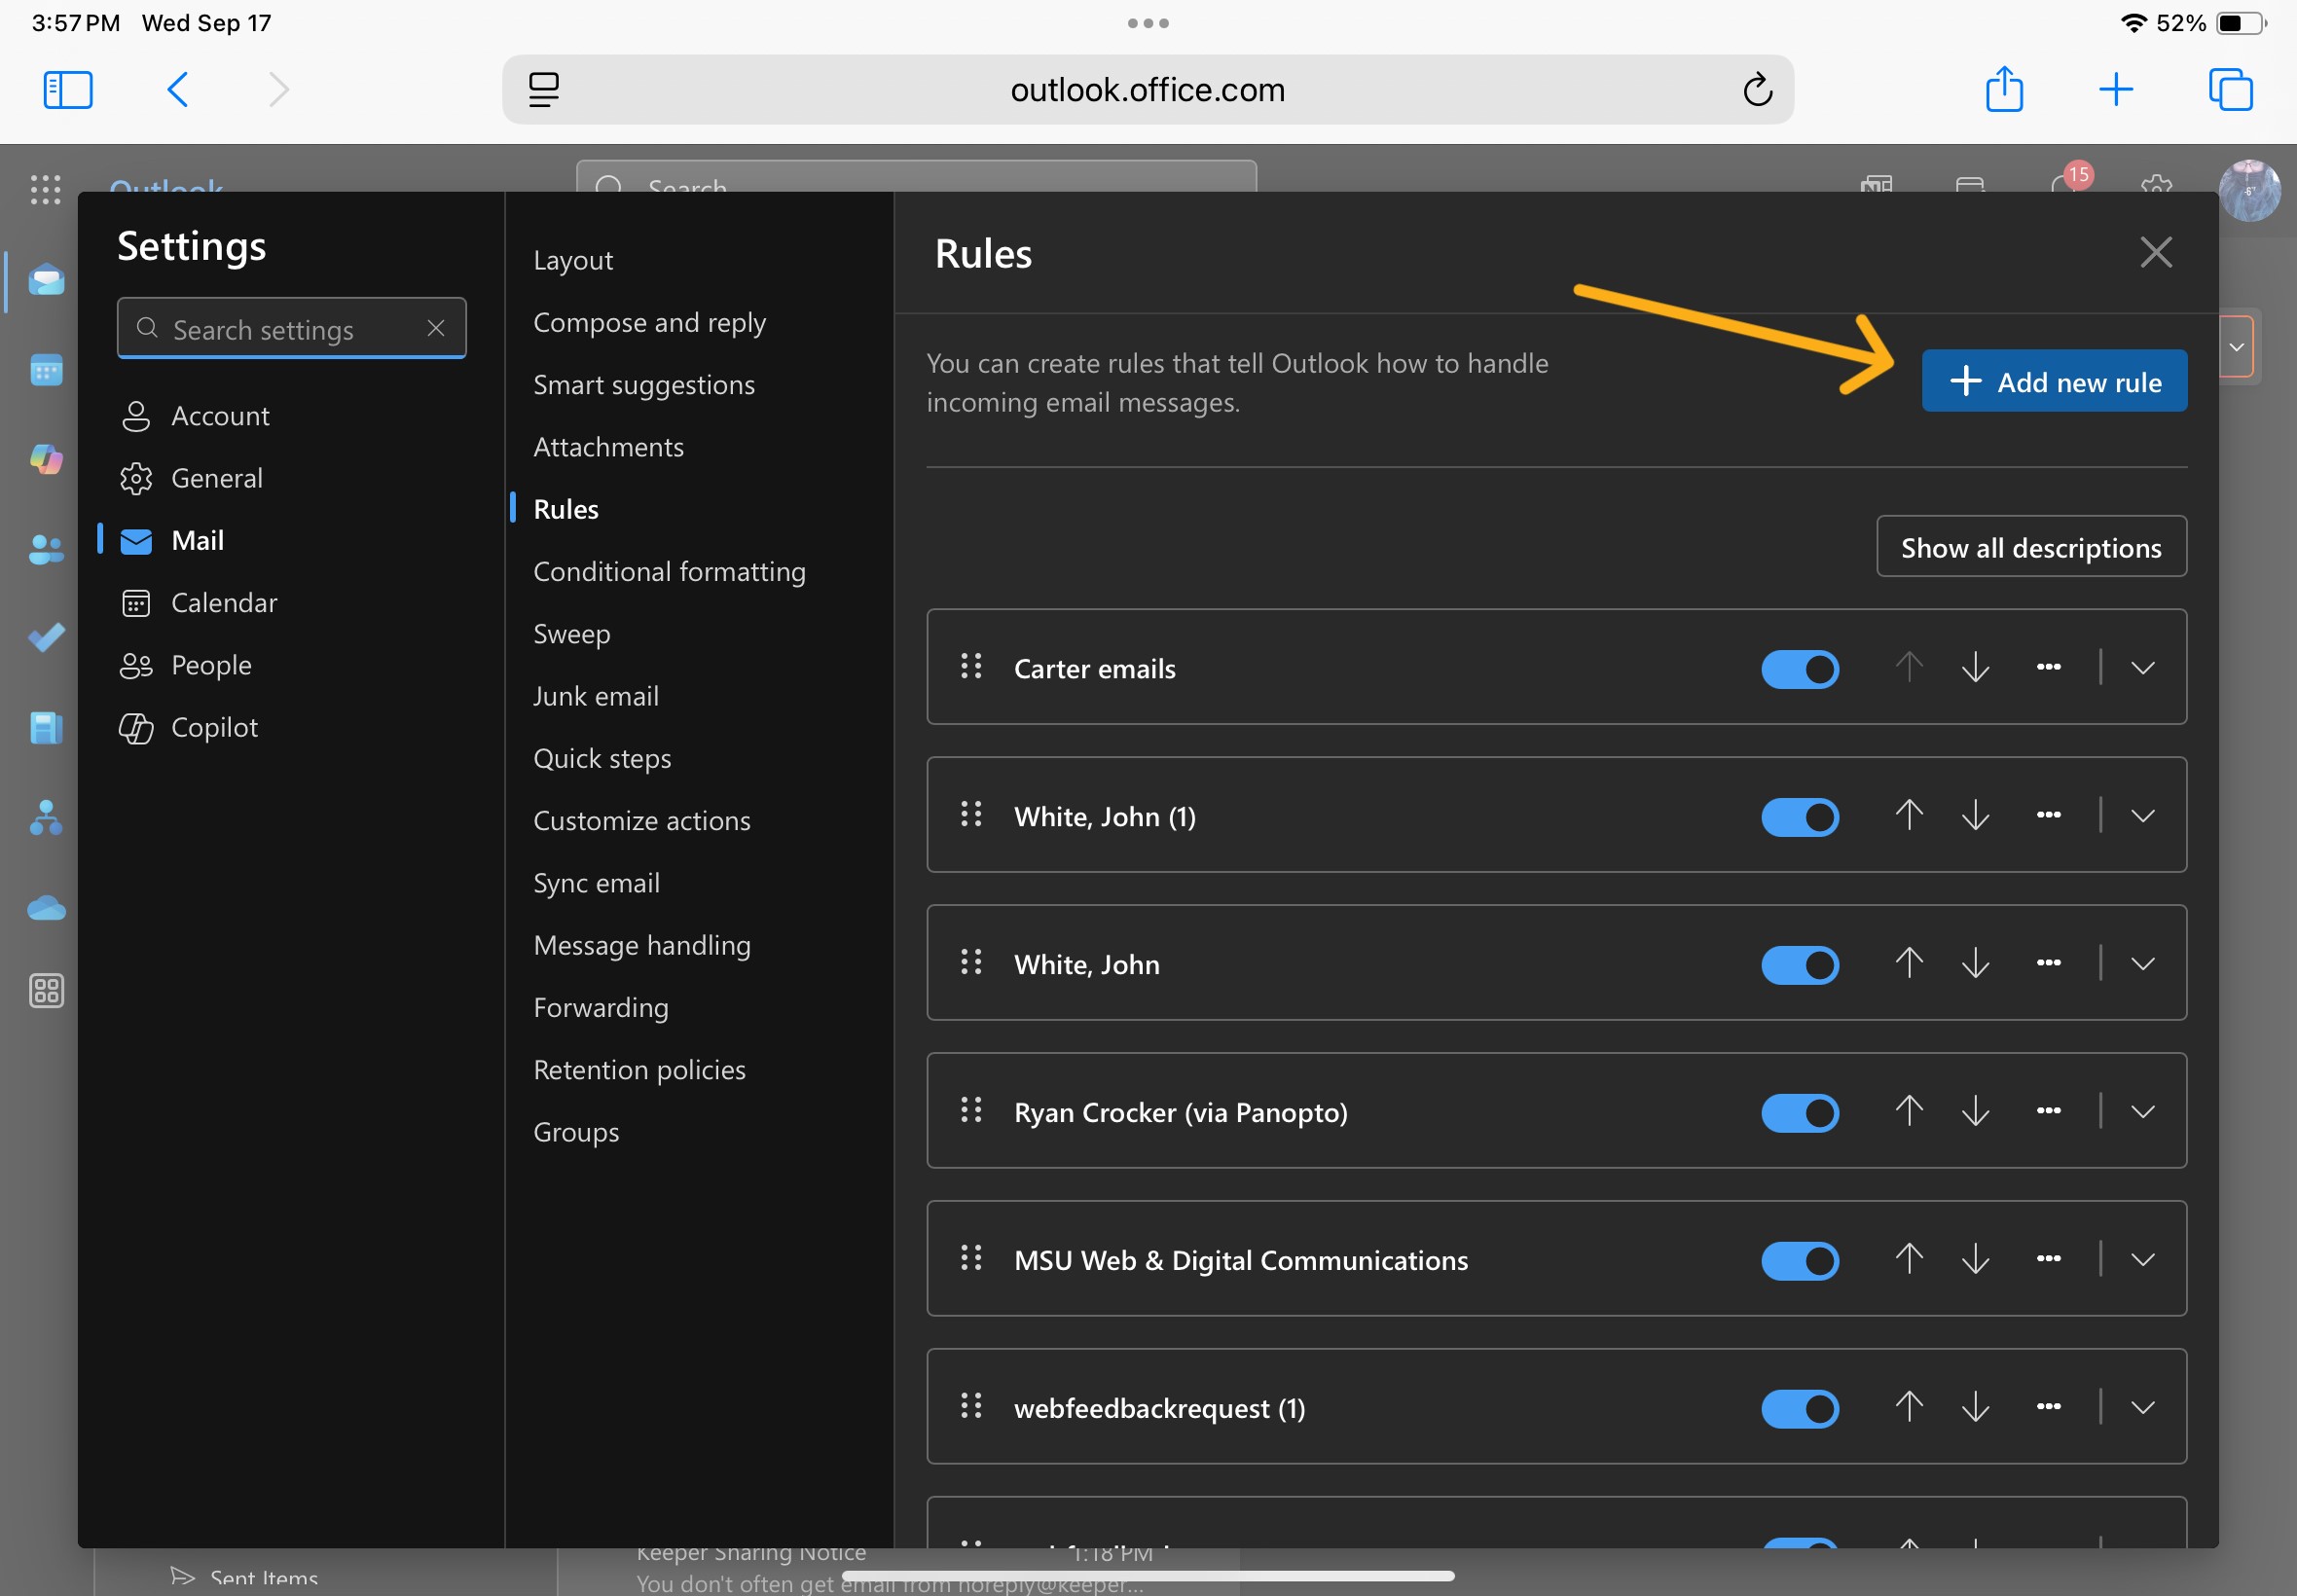The height and width of the screenshot is (1596, 2297).
Task: Click inside the Search settings field
Action: coord(280,328)
